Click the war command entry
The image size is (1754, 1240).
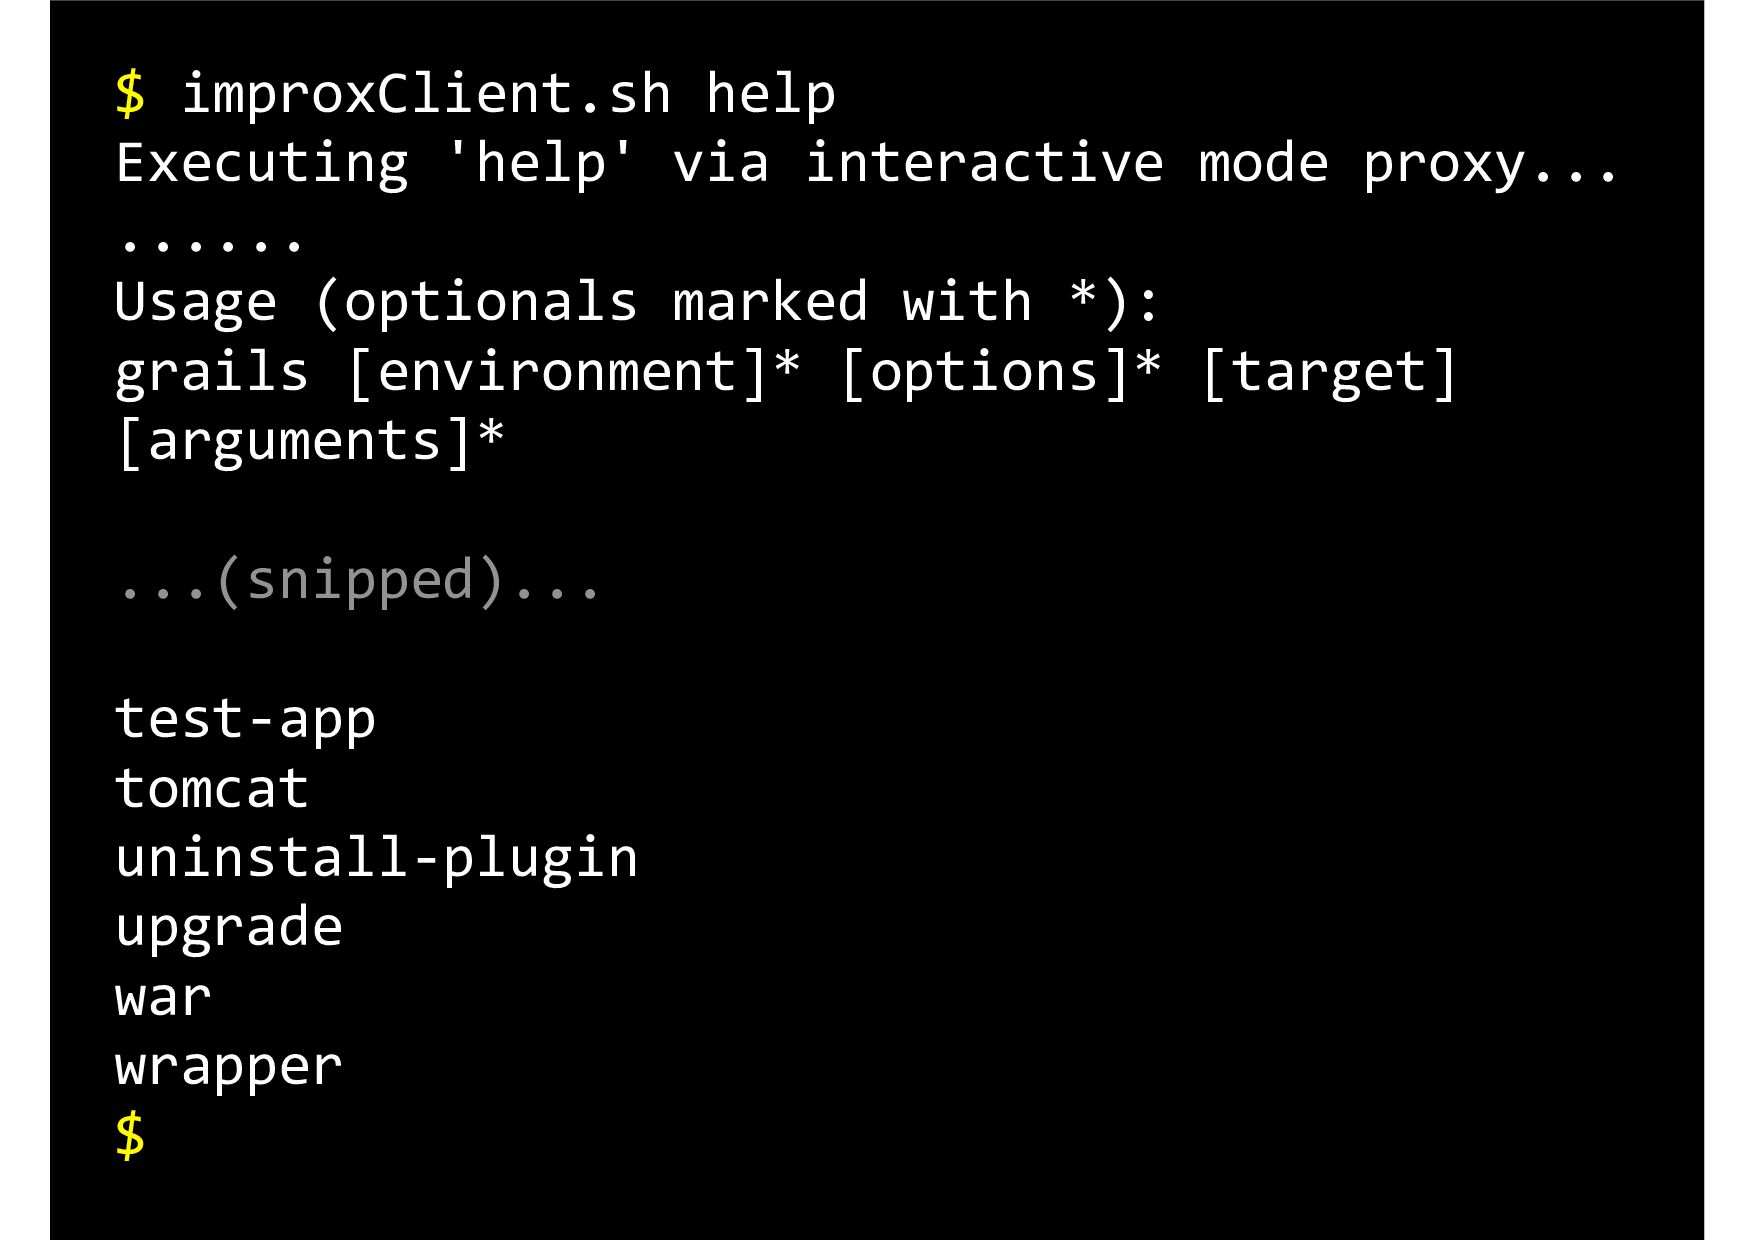tap(163, 998)
